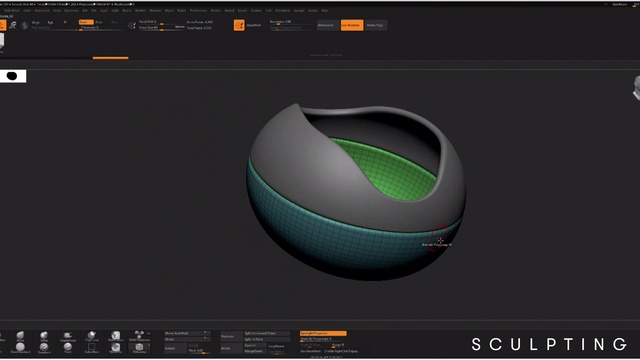Select the ClipCurve brush
Viewport: 640px width, 360px height.
(x=91, y=337)
